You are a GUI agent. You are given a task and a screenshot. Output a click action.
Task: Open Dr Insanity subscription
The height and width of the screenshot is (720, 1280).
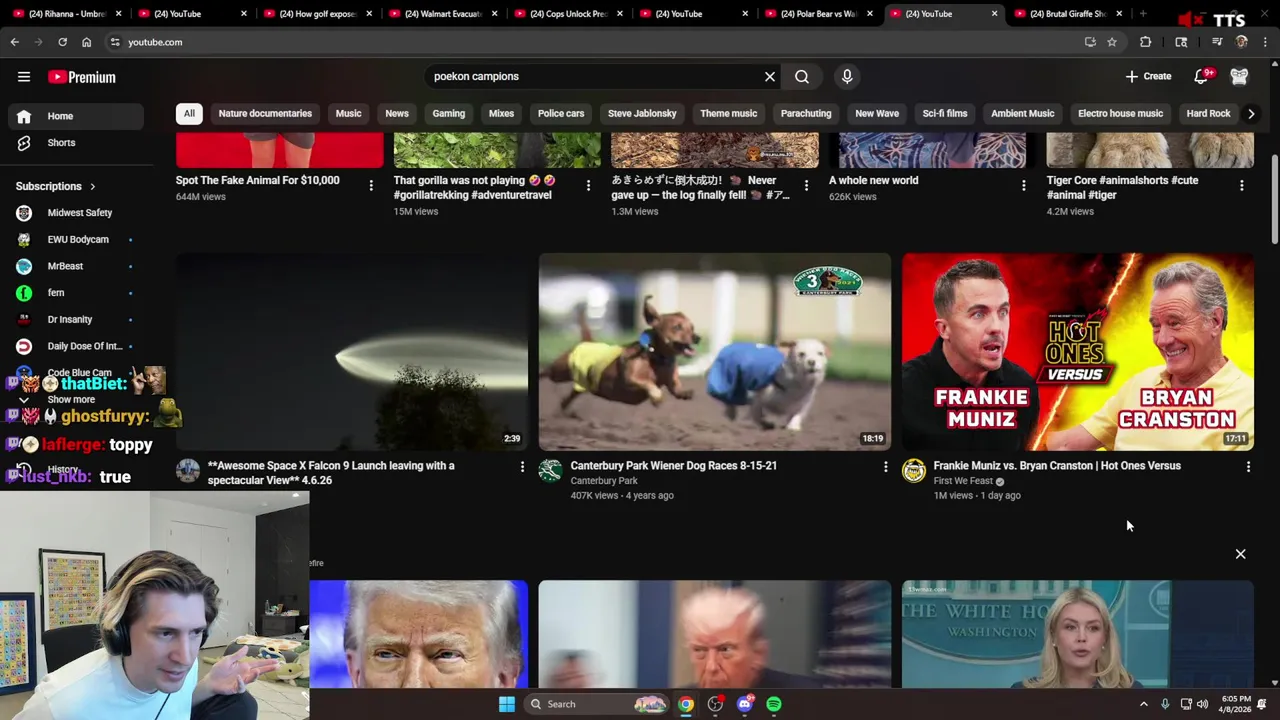click(76, 320)
